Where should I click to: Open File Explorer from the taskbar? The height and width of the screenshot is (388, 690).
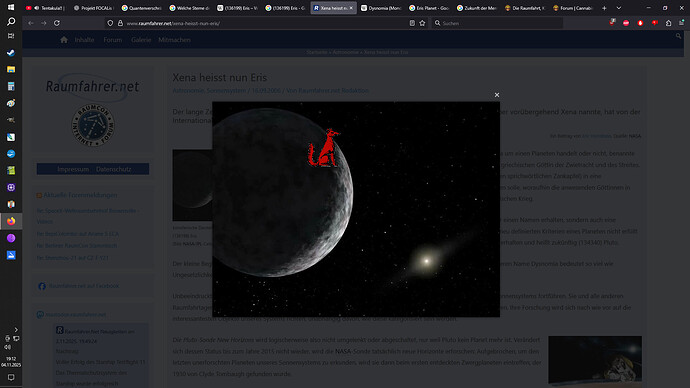11,70
